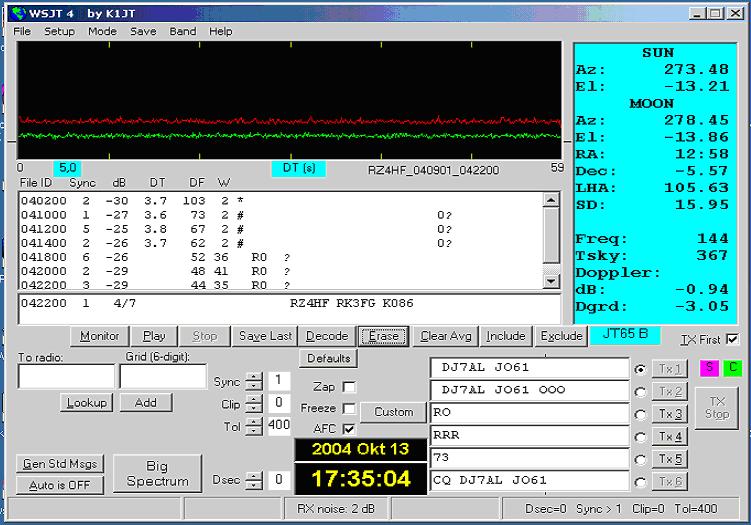Select the Tx5 message radio button
Image resolution: width=751 pixels, height=525 pixels.
point(640,459)
